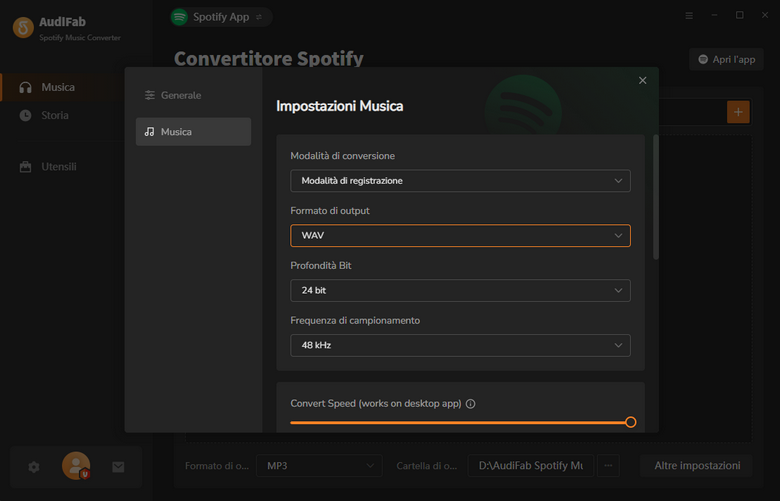The image size is (780, 501).
Task: Click the output folder path field
Action: coord(531,466)
